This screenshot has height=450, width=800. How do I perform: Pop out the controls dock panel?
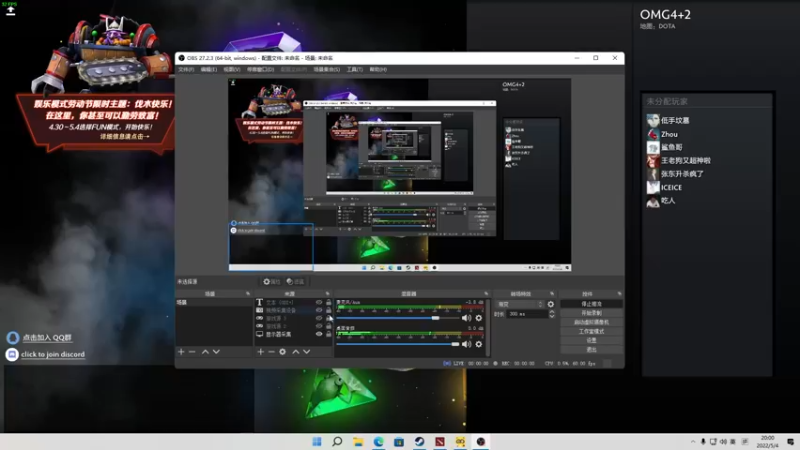point(619,294)
